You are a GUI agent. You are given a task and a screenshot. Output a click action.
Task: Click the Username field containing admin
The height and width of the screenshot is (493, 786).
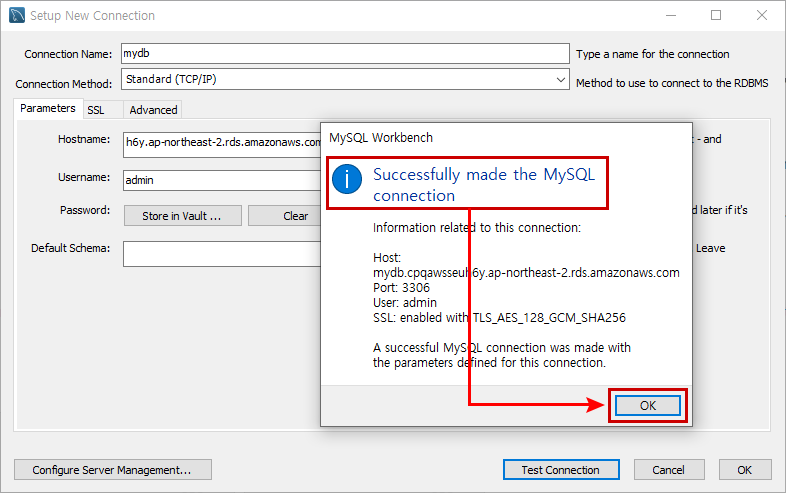(222, 180)
